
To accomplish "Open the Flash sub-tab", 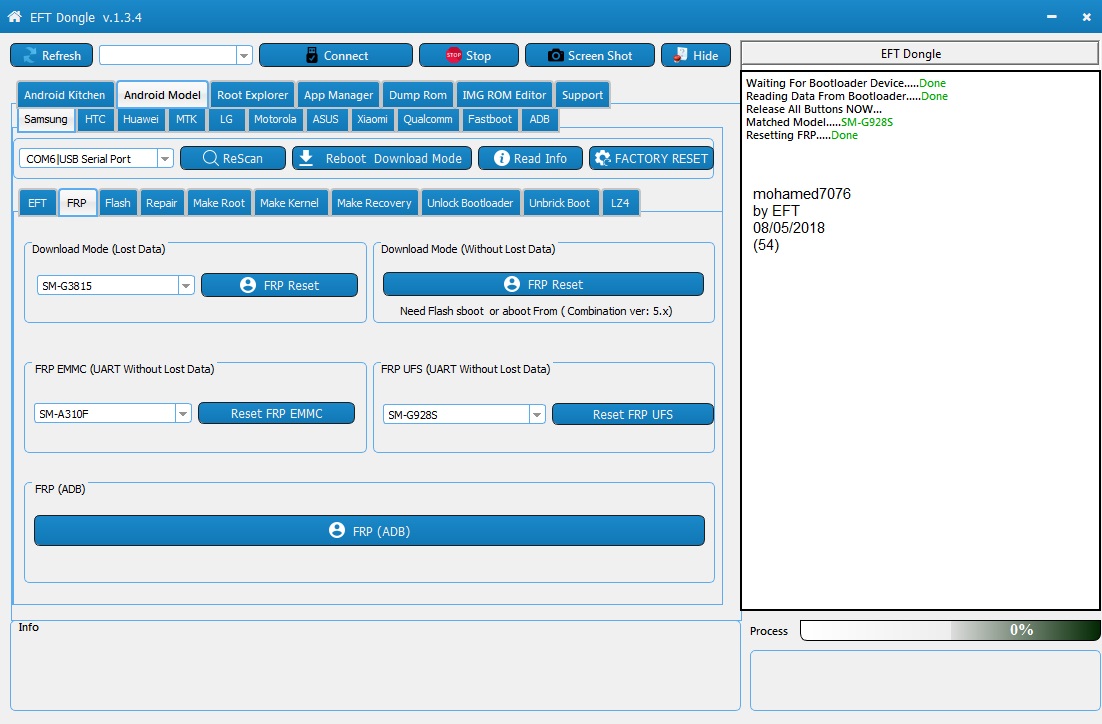I will (x=117, y=203).
